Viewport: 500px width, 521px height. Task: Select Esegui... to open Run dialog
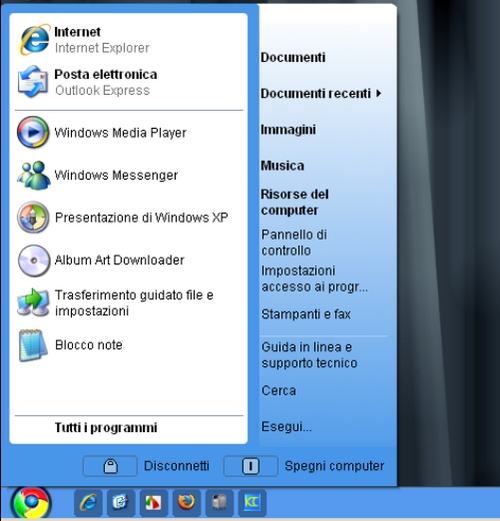[x=287, y=427]
